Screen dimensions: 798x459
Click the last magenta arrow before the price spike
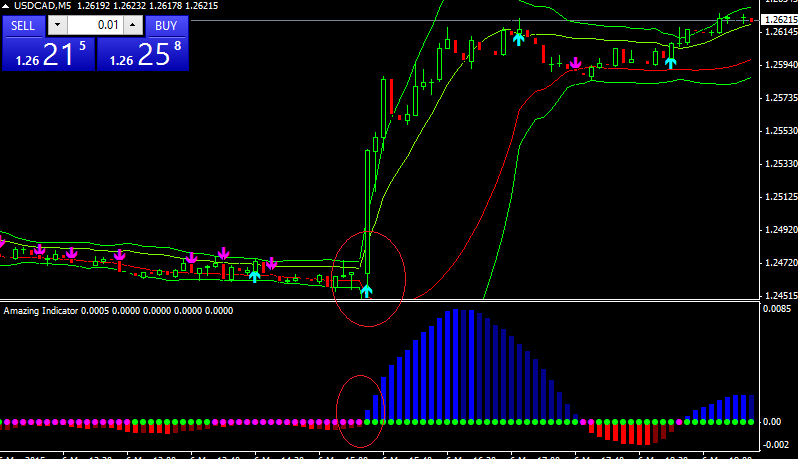click(272, 263)
